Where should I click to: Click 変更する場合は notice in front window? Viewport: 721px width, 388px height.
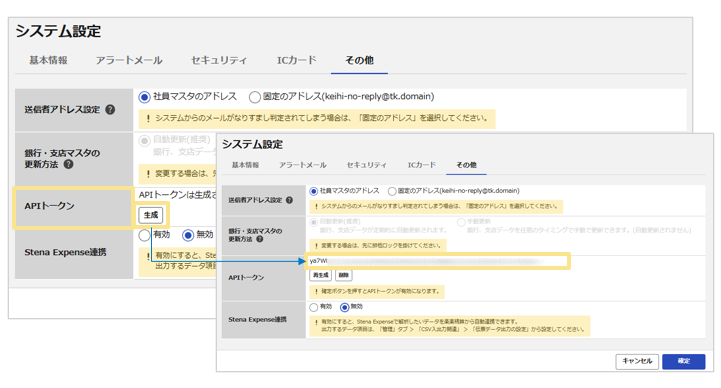point(378,245)
